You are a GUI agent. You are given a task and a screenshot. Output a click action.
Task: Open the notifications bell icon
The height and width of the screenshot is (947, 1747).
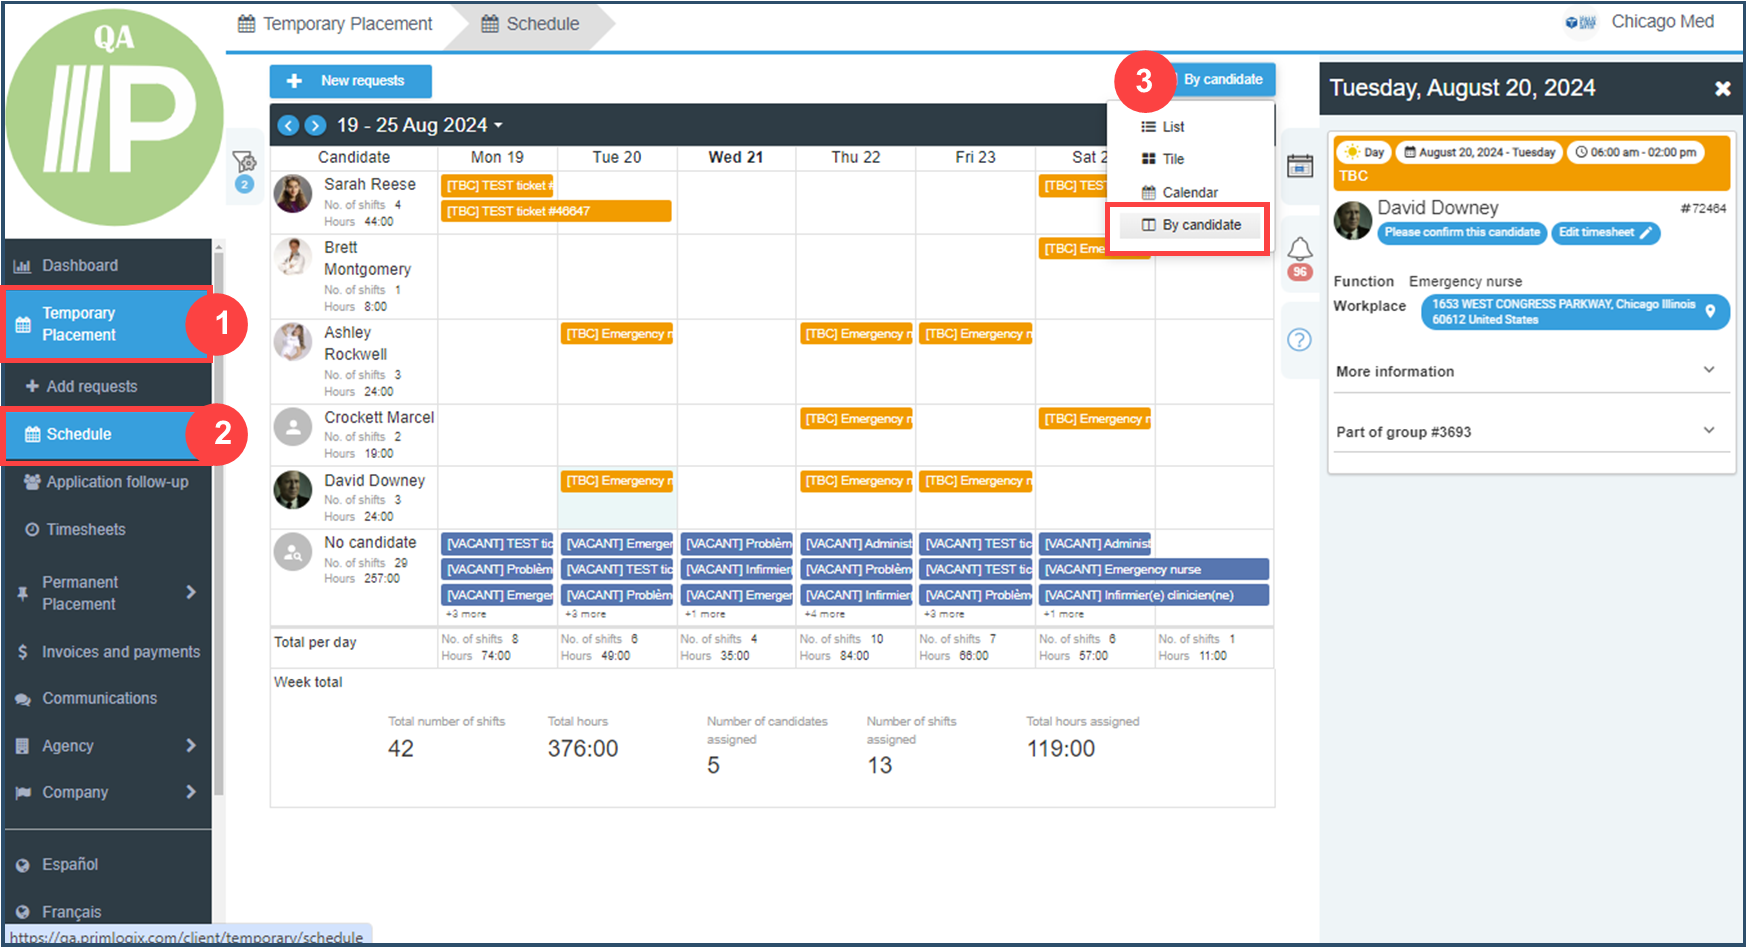(x=1299, y=249)
